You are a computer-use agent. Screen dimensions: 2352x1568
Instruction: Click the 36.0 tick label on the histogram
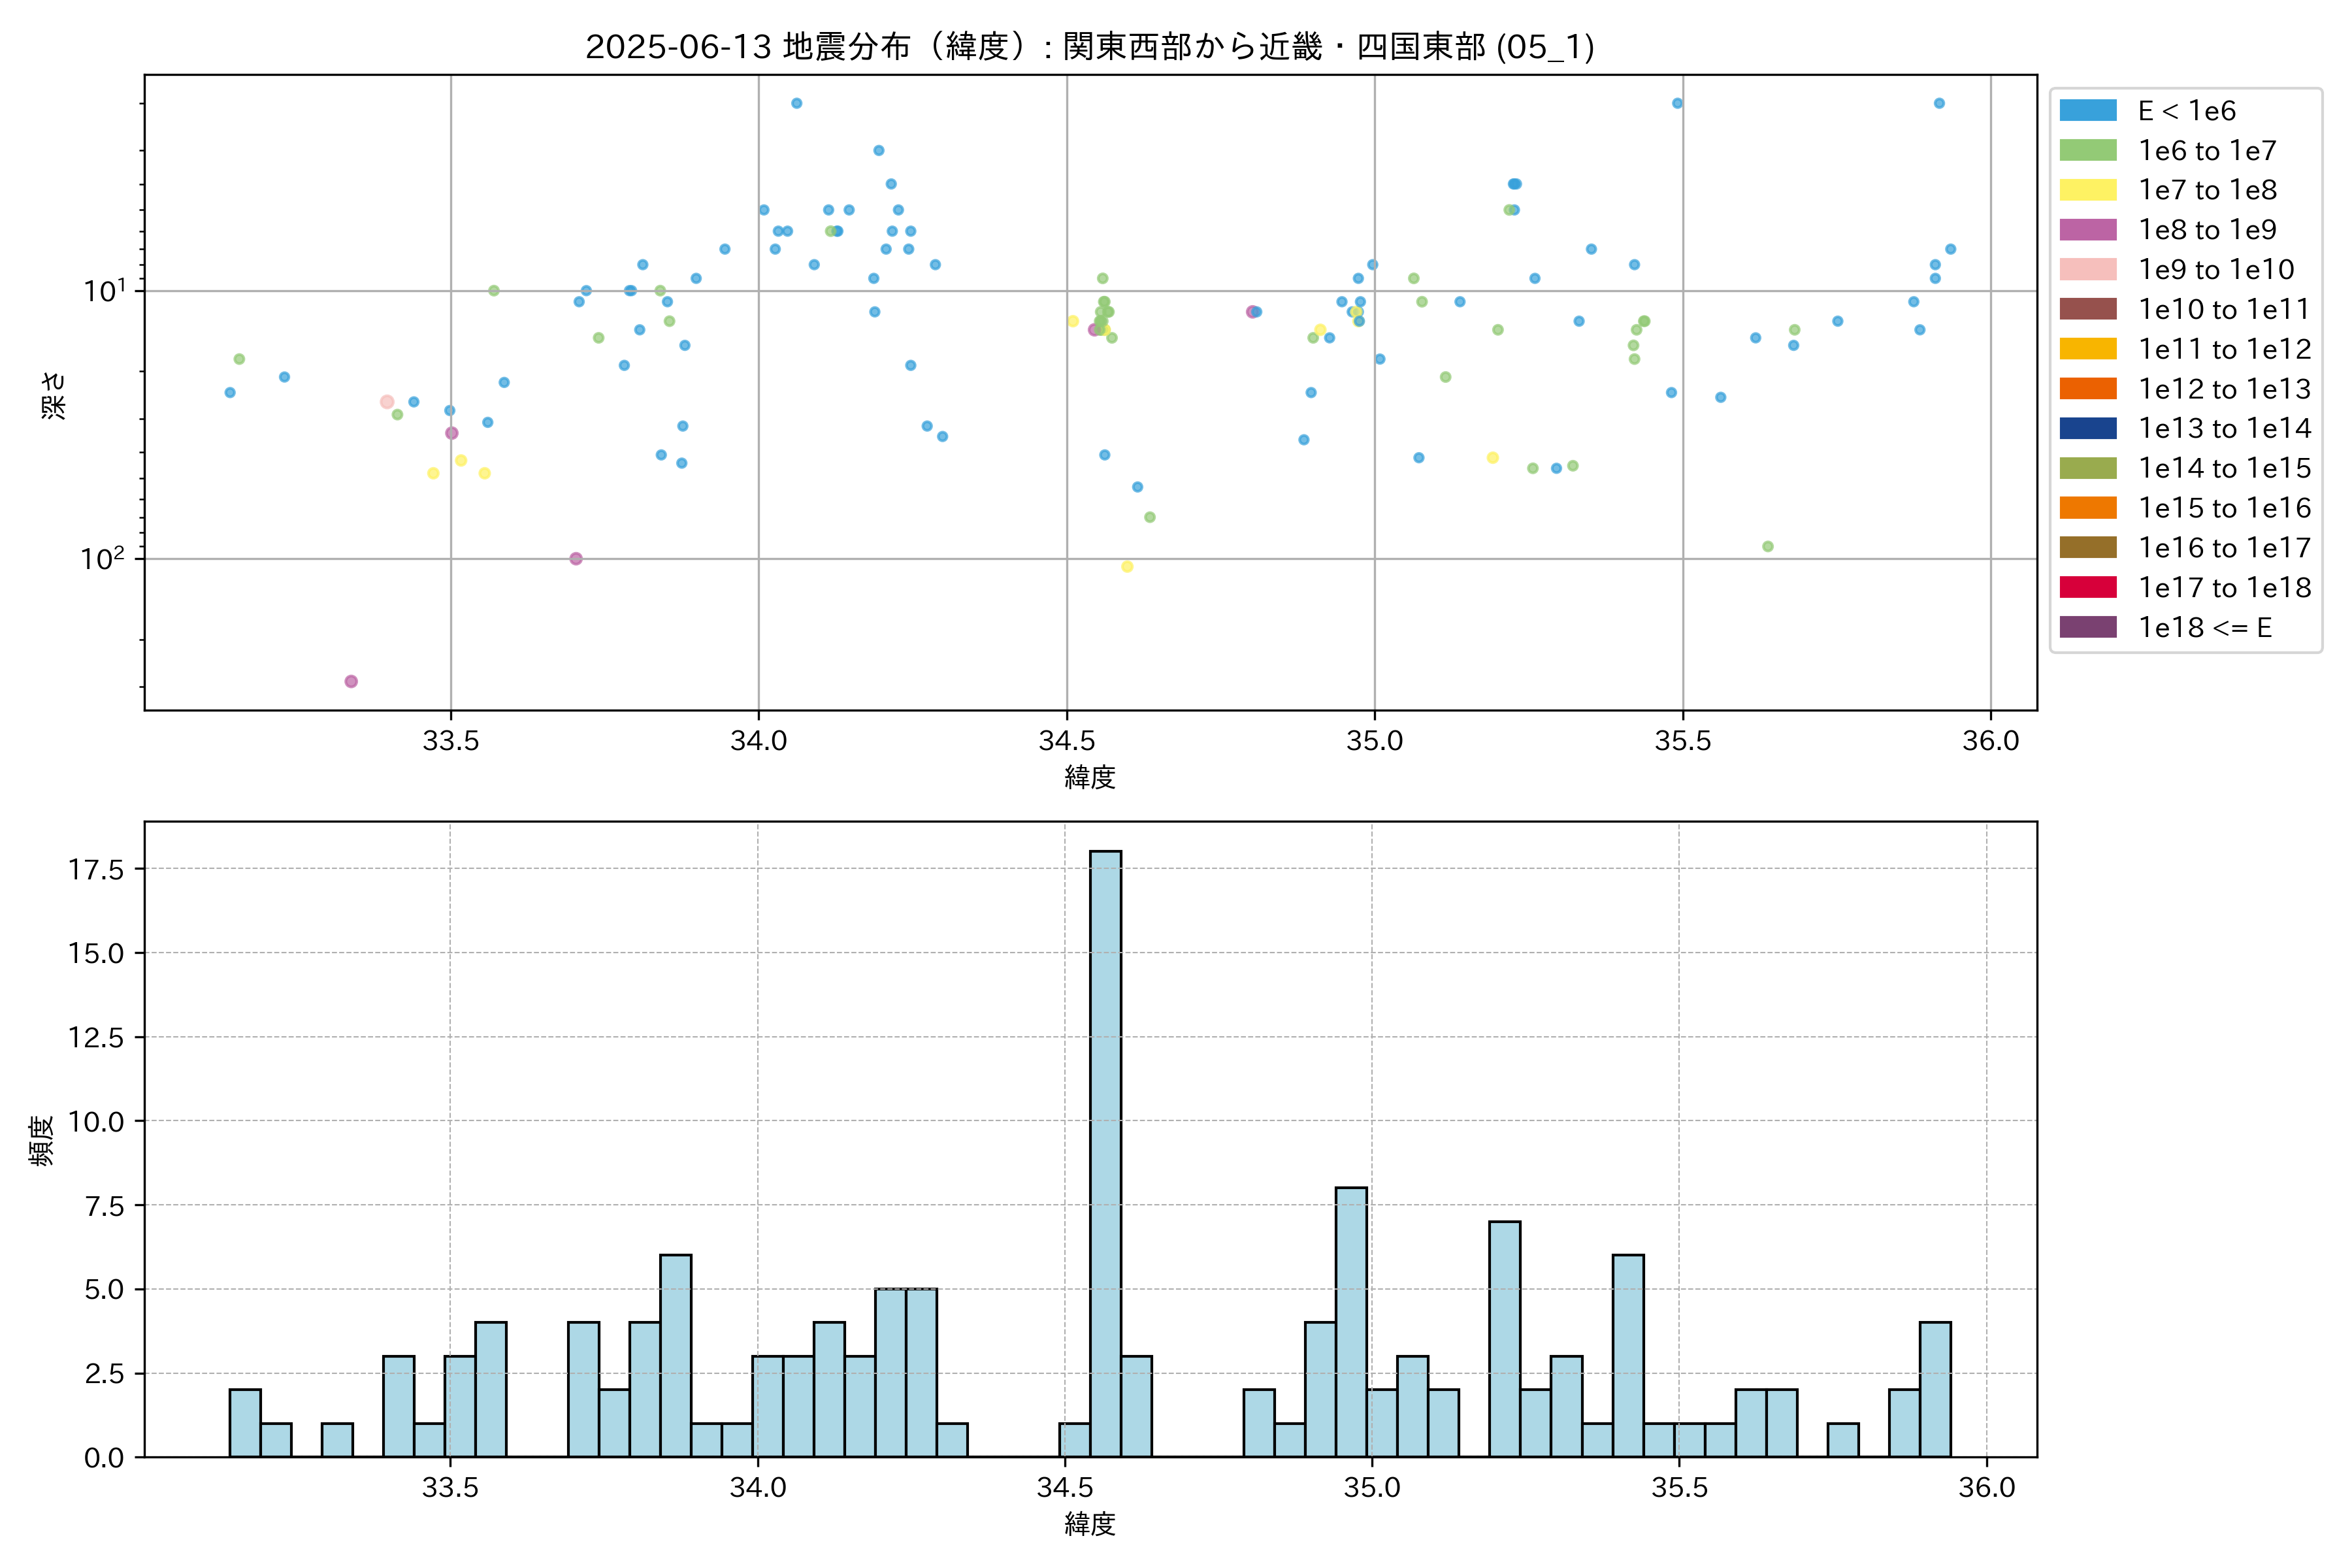tap(1986, 1487)
